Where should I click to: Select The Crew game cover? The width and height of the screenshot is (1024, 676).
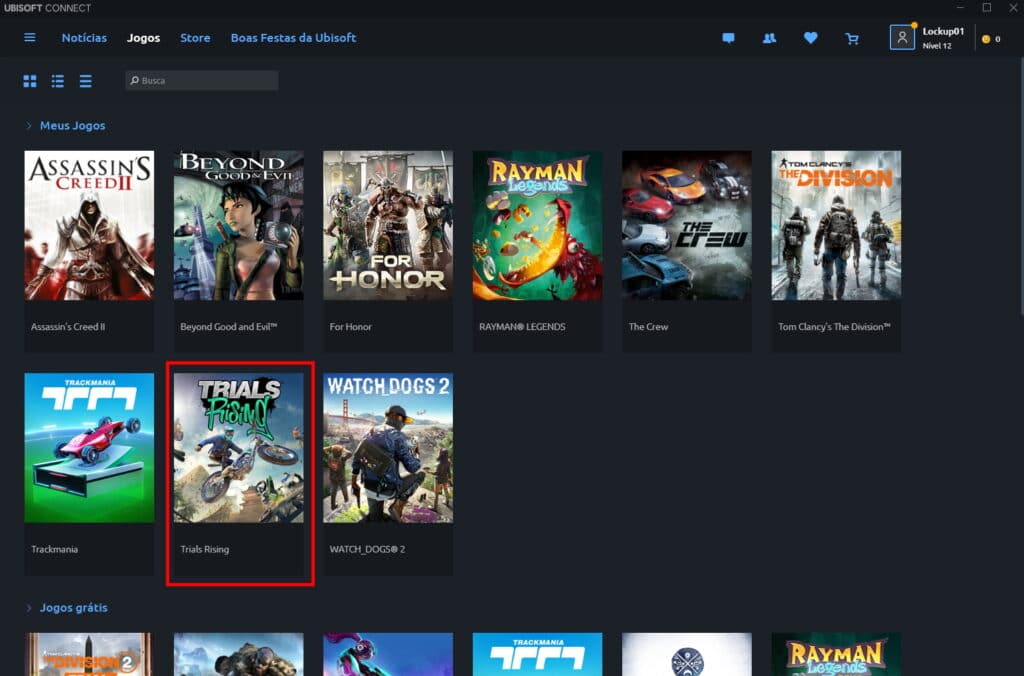[x=687, y=225]
